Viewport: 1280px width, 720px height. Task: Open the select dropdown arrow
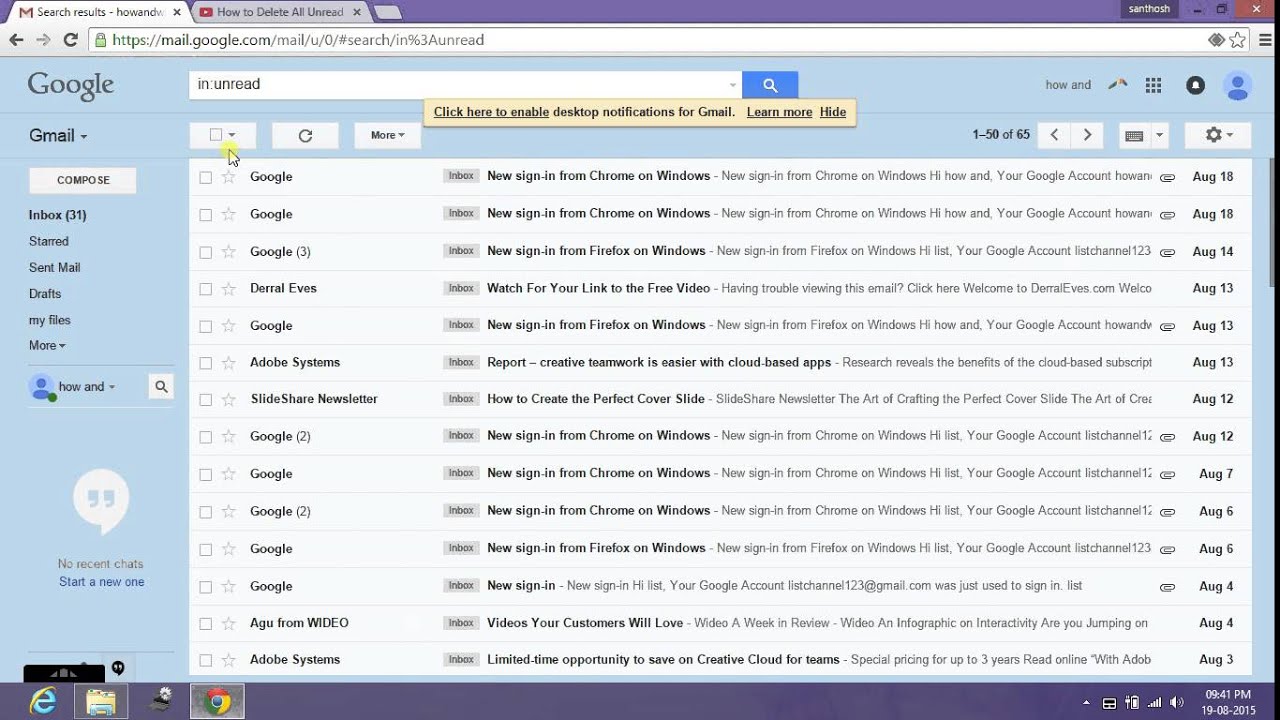pyautogui.click(x=232, y=135)
